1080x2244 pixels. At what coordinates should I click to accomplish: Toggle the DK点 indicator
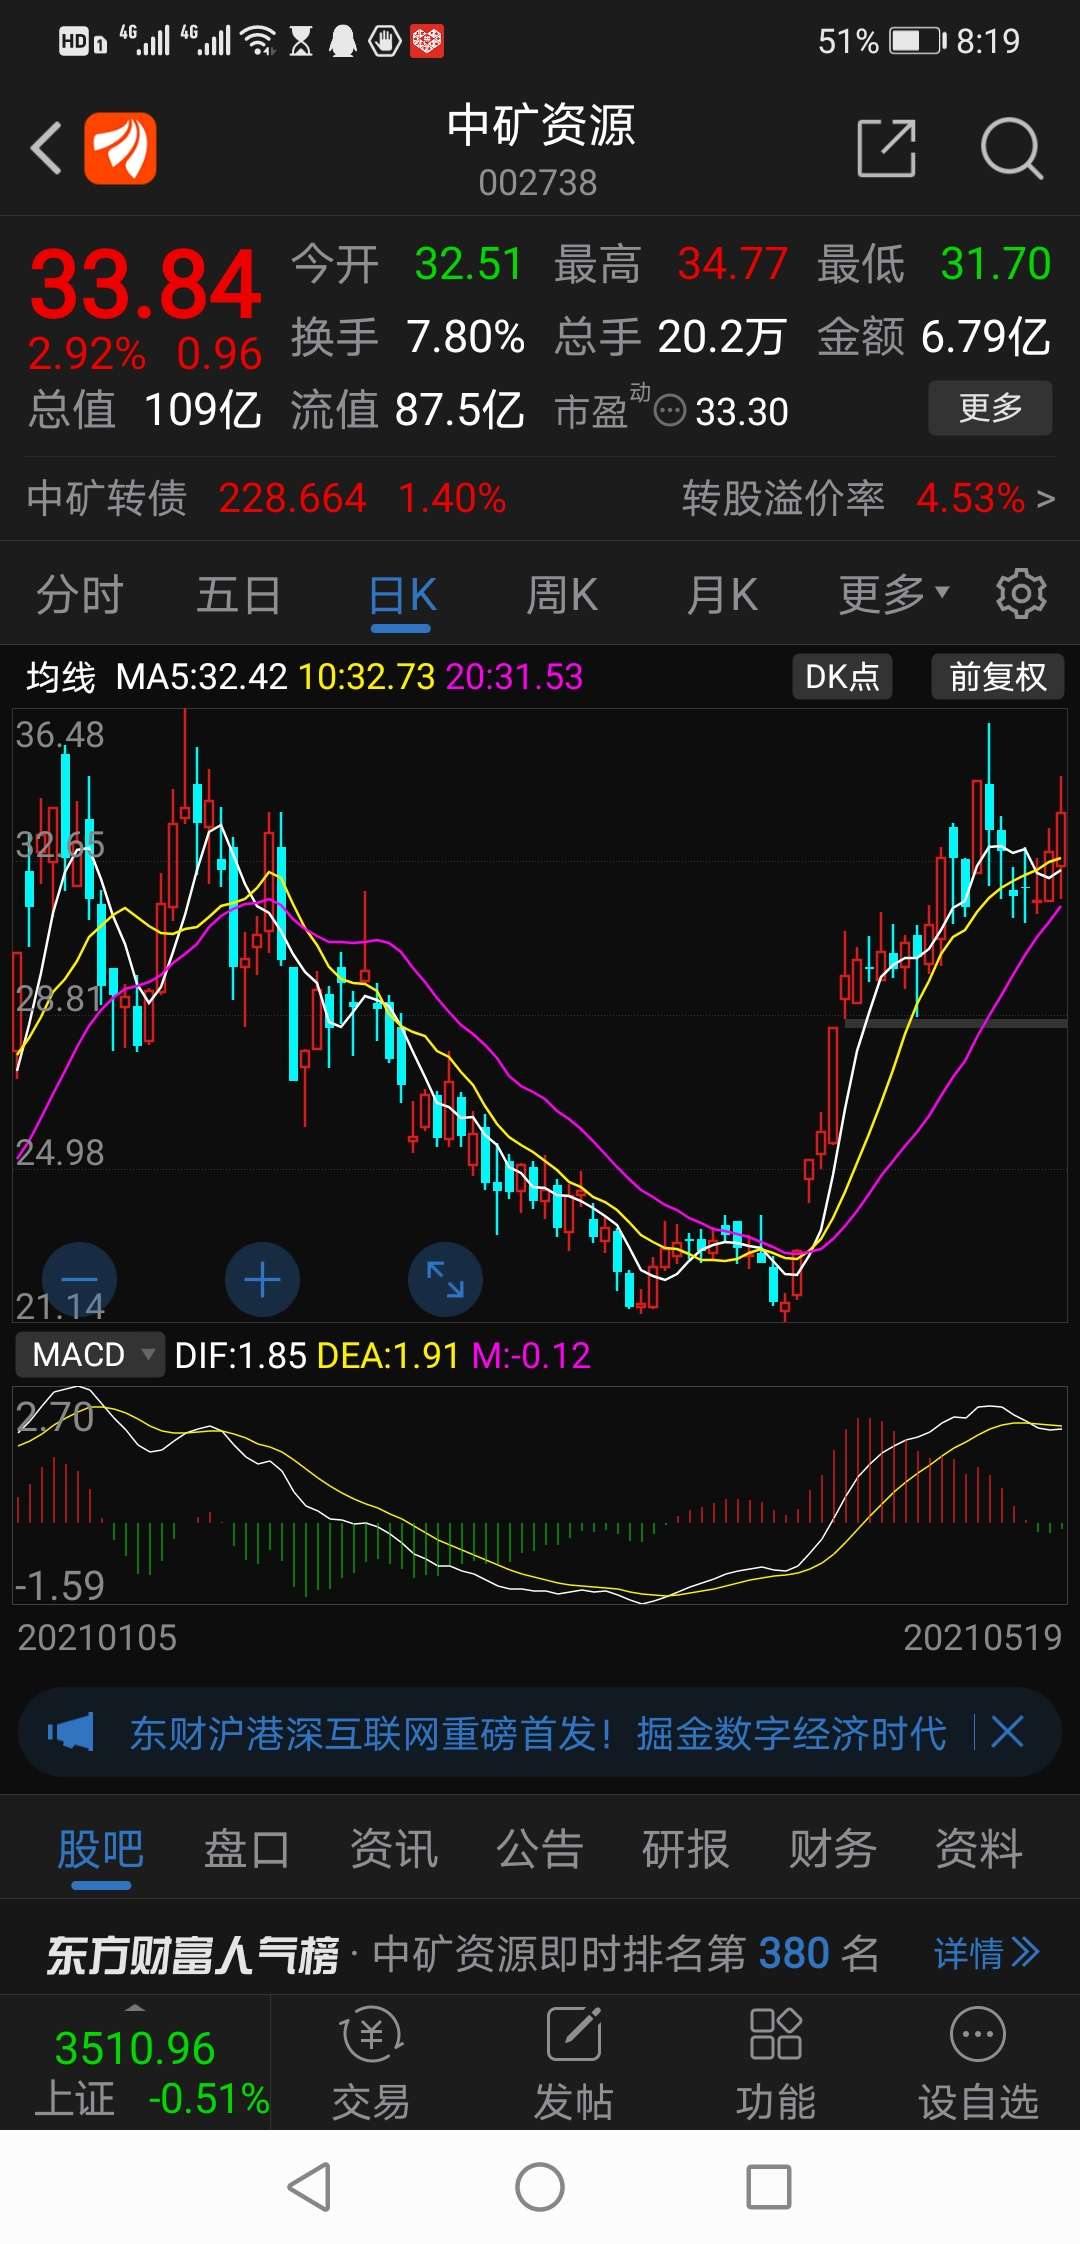(842, 677)
